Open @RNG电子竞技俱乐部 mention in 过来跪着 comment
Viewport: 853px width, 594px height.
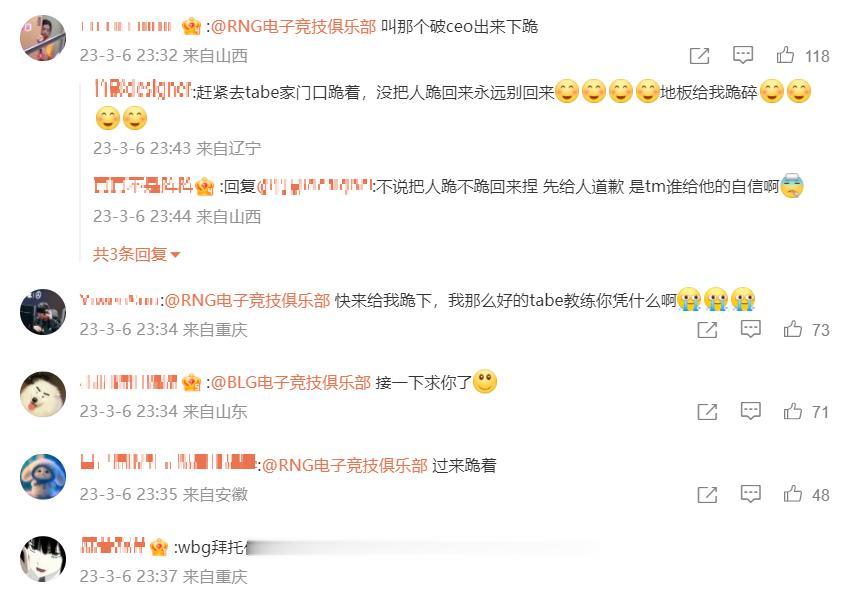click(x=345, y=465)
